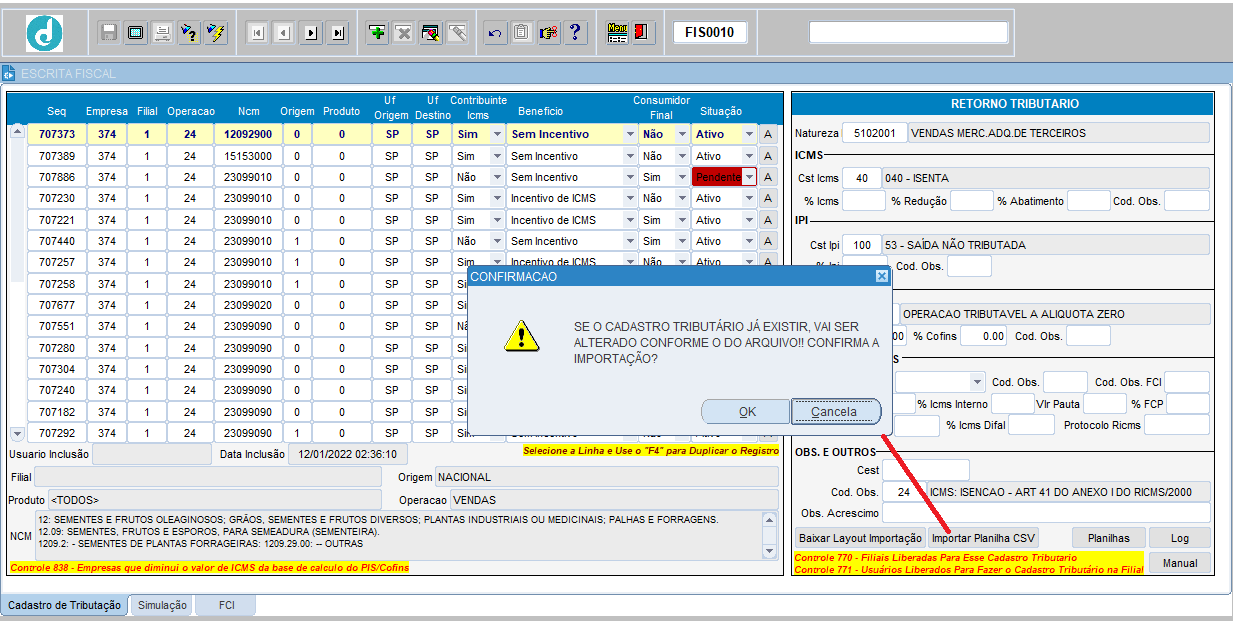Click the NCM description scrollbar down arrow
This screenshot has height=621, width=1233.
point(769,551)
